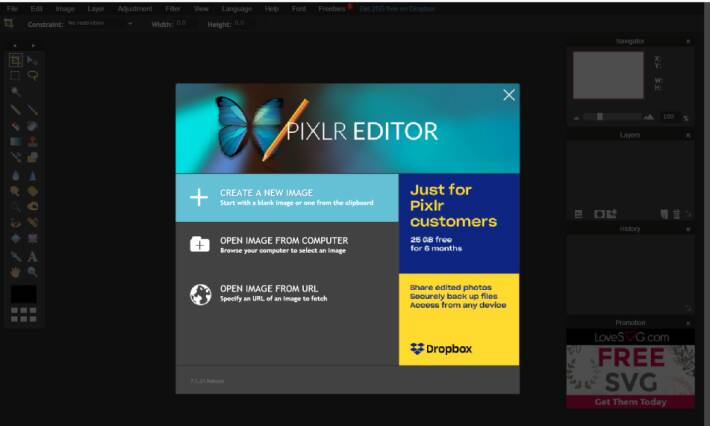Select the Drawing tool
The height and width of the screenshot is (426, 710).
coord(32,158)
